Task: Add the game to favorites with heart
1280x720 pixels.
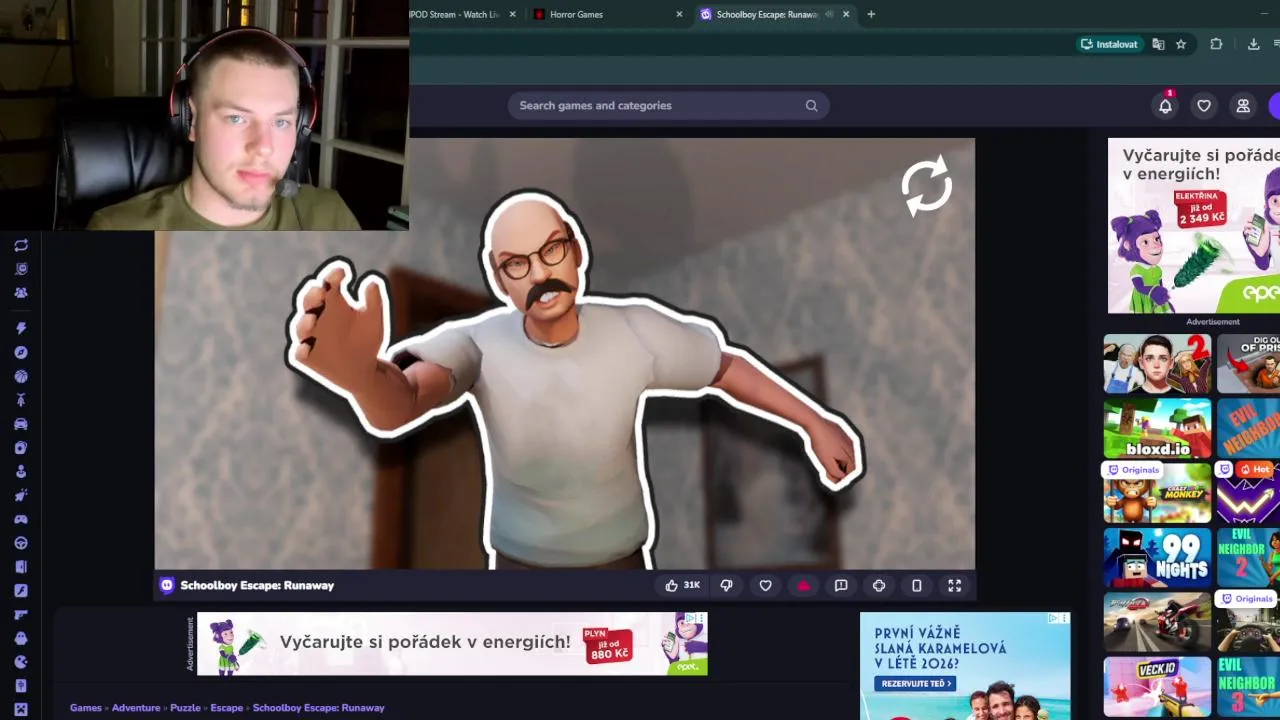Action: (765, 585)
